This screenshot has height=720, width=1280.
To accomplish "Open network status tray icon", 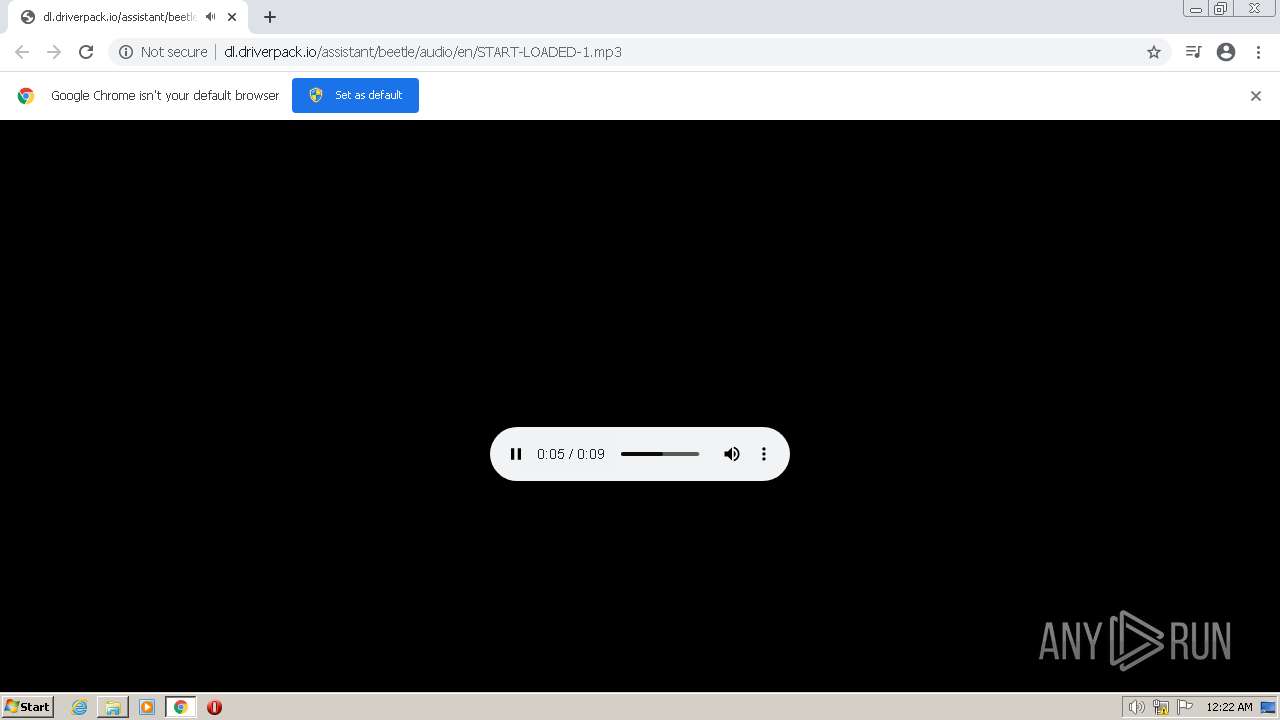I will [x=1161, y=707].
